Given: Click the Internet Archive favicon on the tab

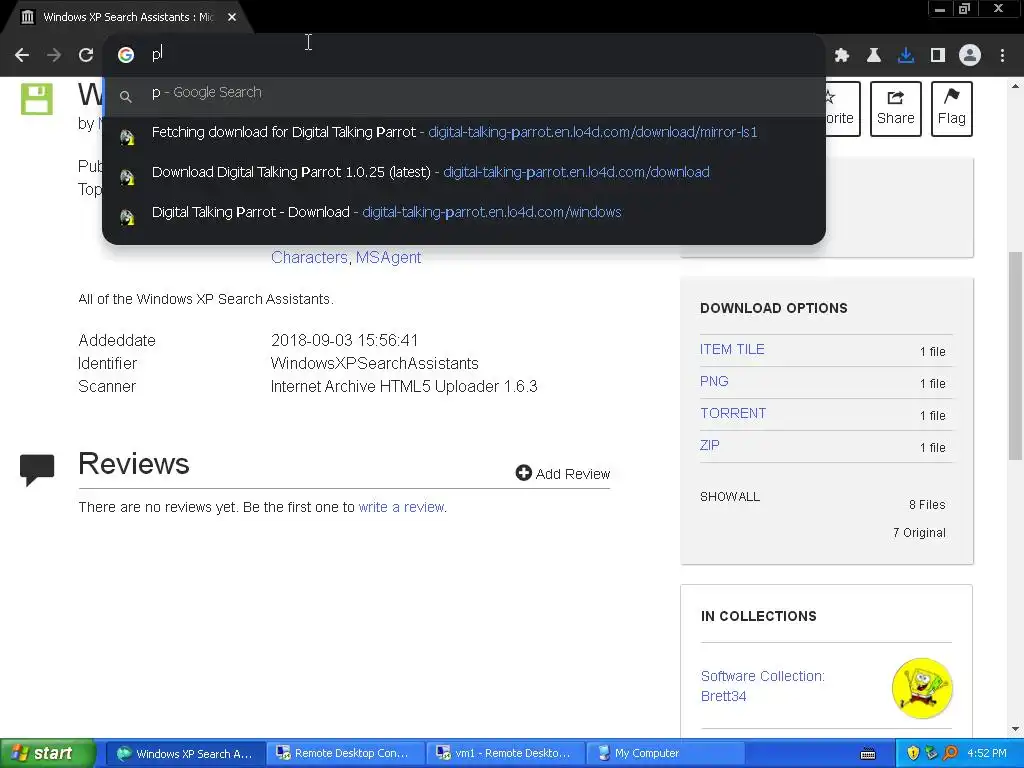Looking at the screenshot, I should (27, 17).
